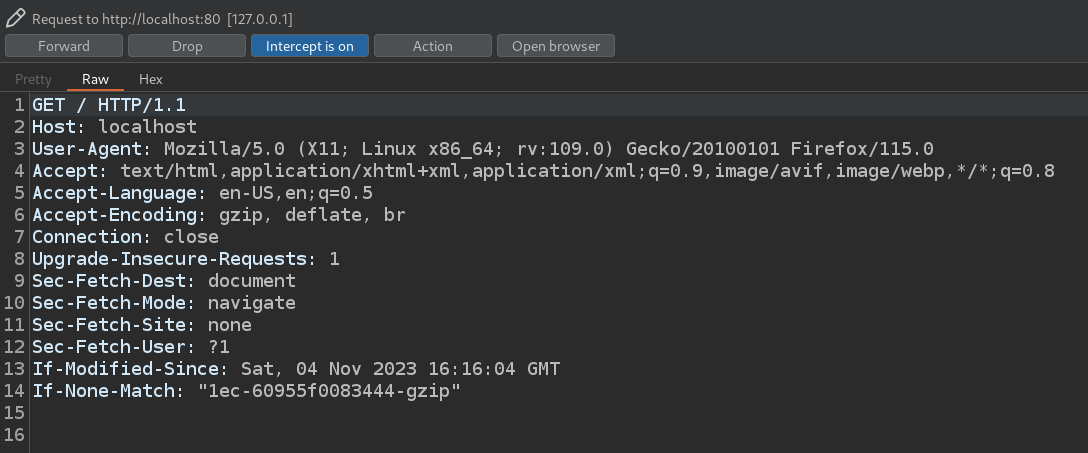Select the Connection: close line
Viewport: 1088px width, 453px height.
[126, 237]
